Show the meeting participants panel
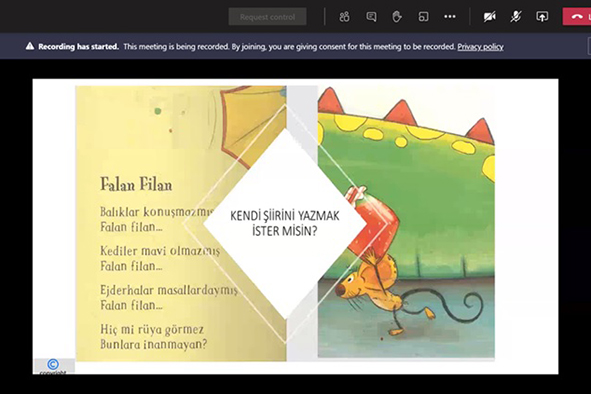 pyautogui.click(x=344, y=17)
